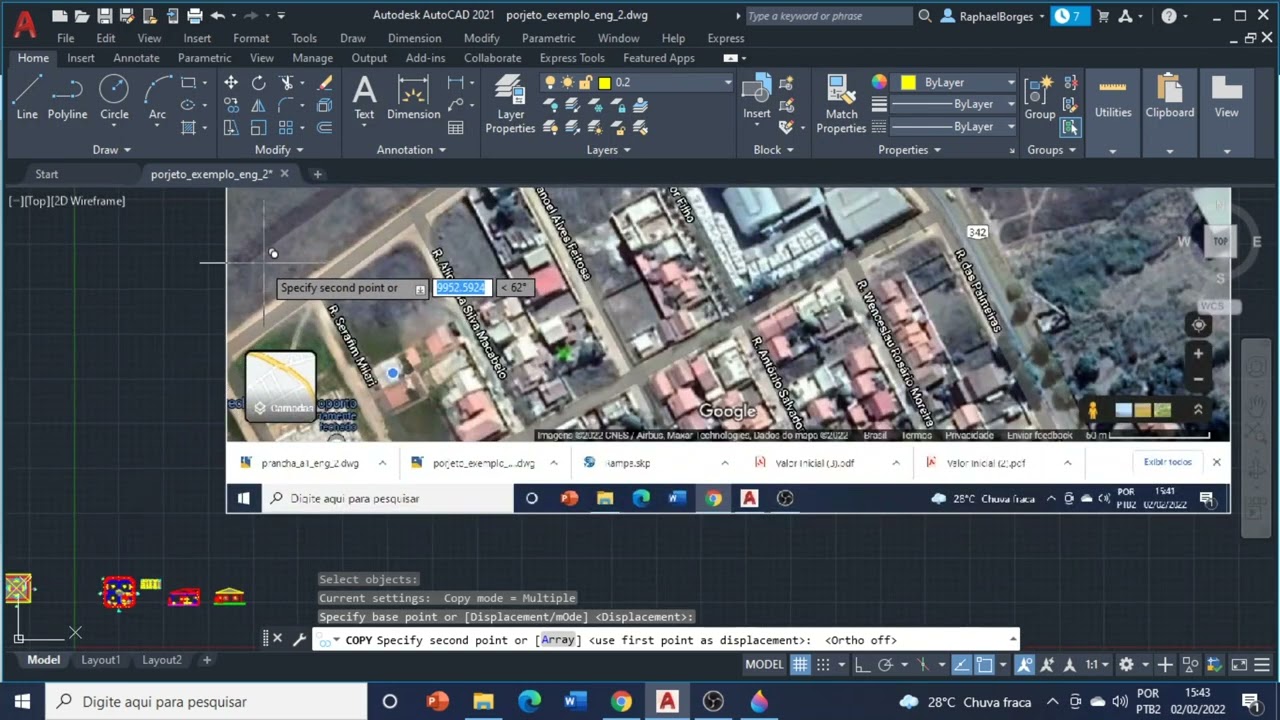Toggle annotation objects visibility in status bar

tap(1025, 664)
